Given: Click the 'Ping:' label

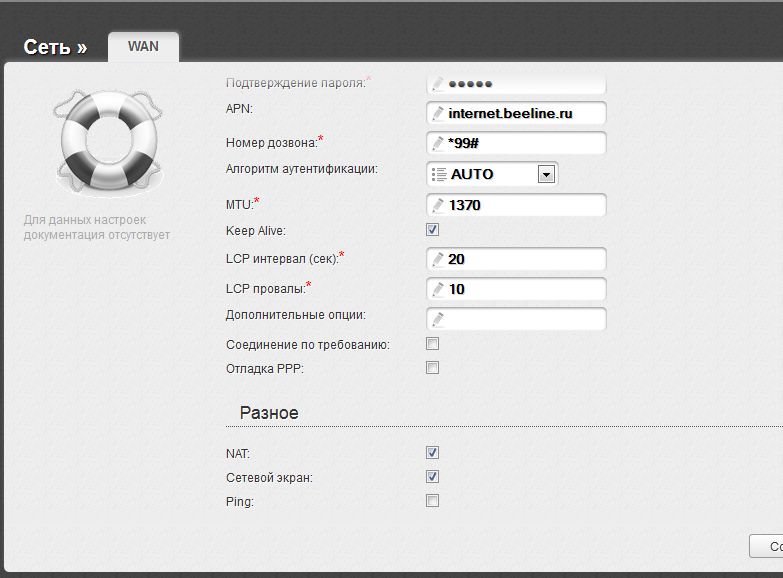Looking at the screenshot, I should 240,502.
